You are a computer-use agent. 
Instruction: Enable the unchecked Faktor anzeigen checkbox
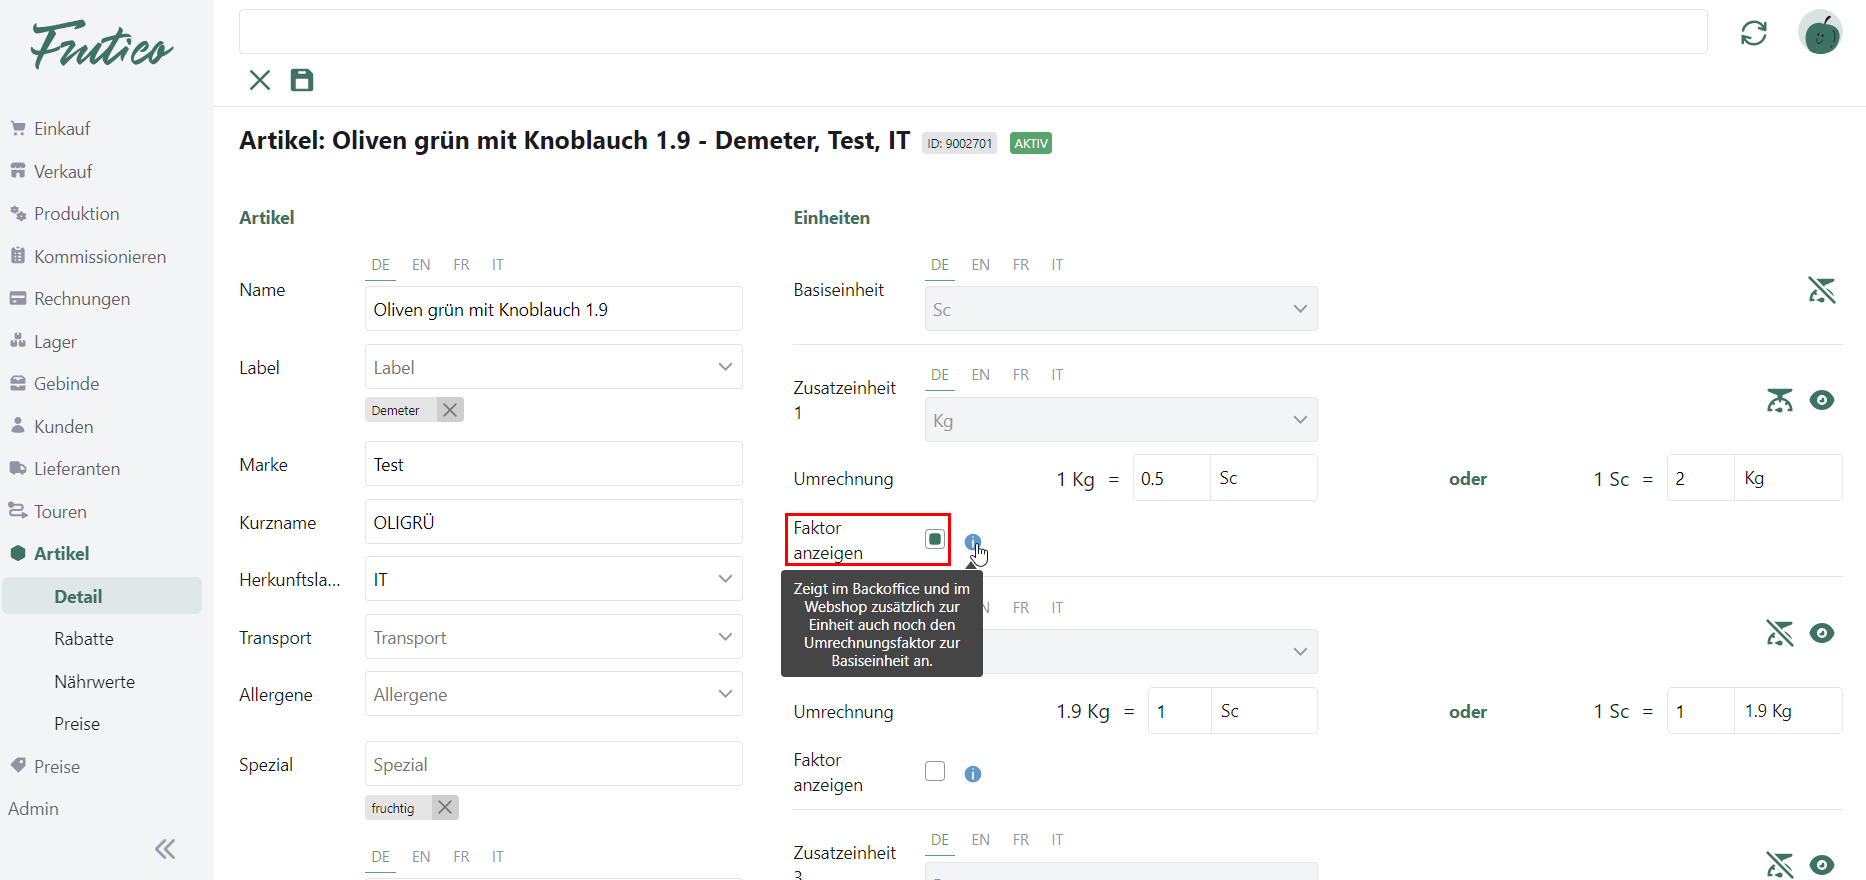pos(935,771)
